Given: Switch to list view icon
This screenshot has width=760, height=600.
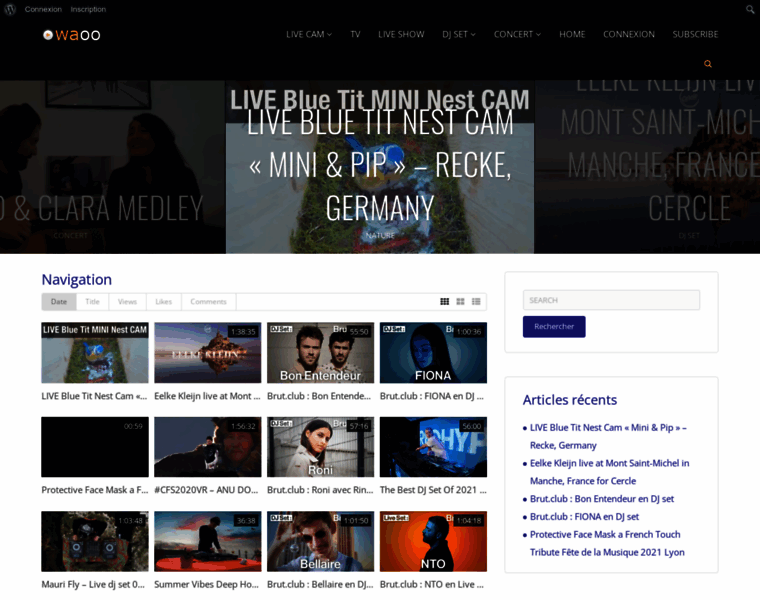Looking at the screenshot, I should click(476, 301).
